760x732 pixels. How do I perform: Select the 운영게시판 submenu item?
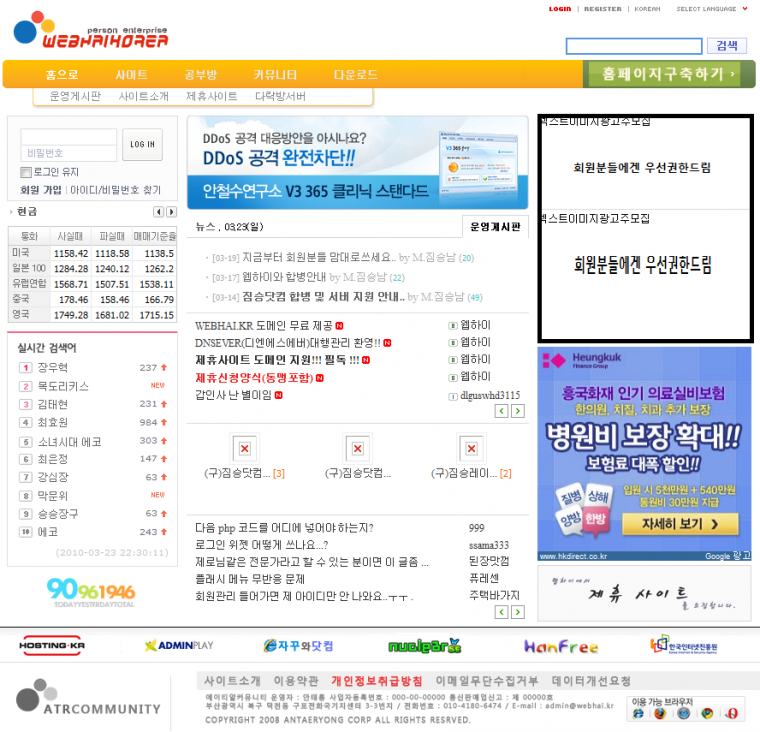coord(75,96)
